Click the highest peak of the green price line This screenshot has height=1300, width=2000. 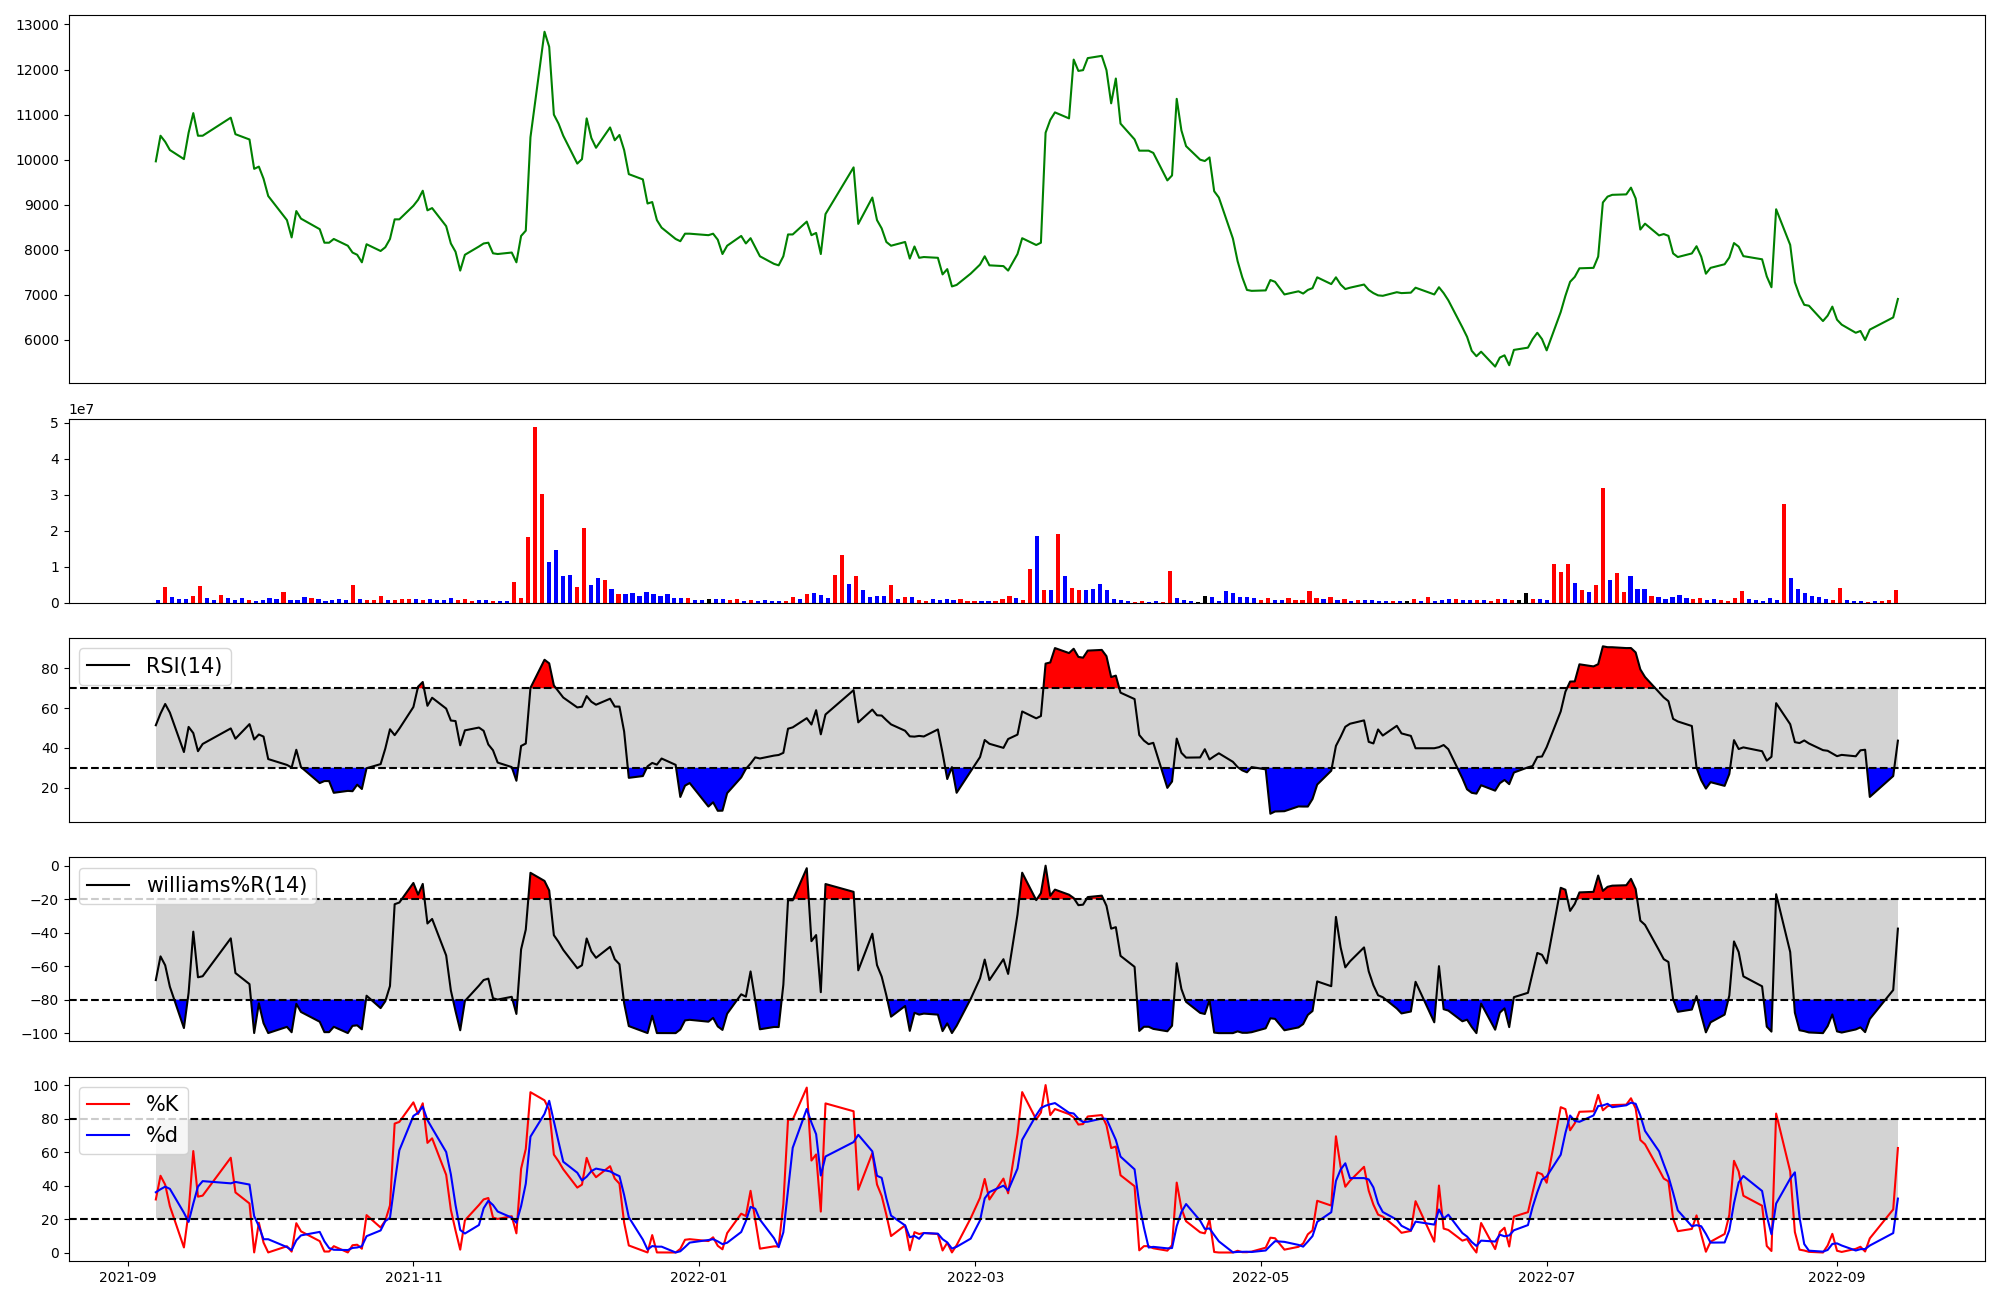click(x=545, y=32)
